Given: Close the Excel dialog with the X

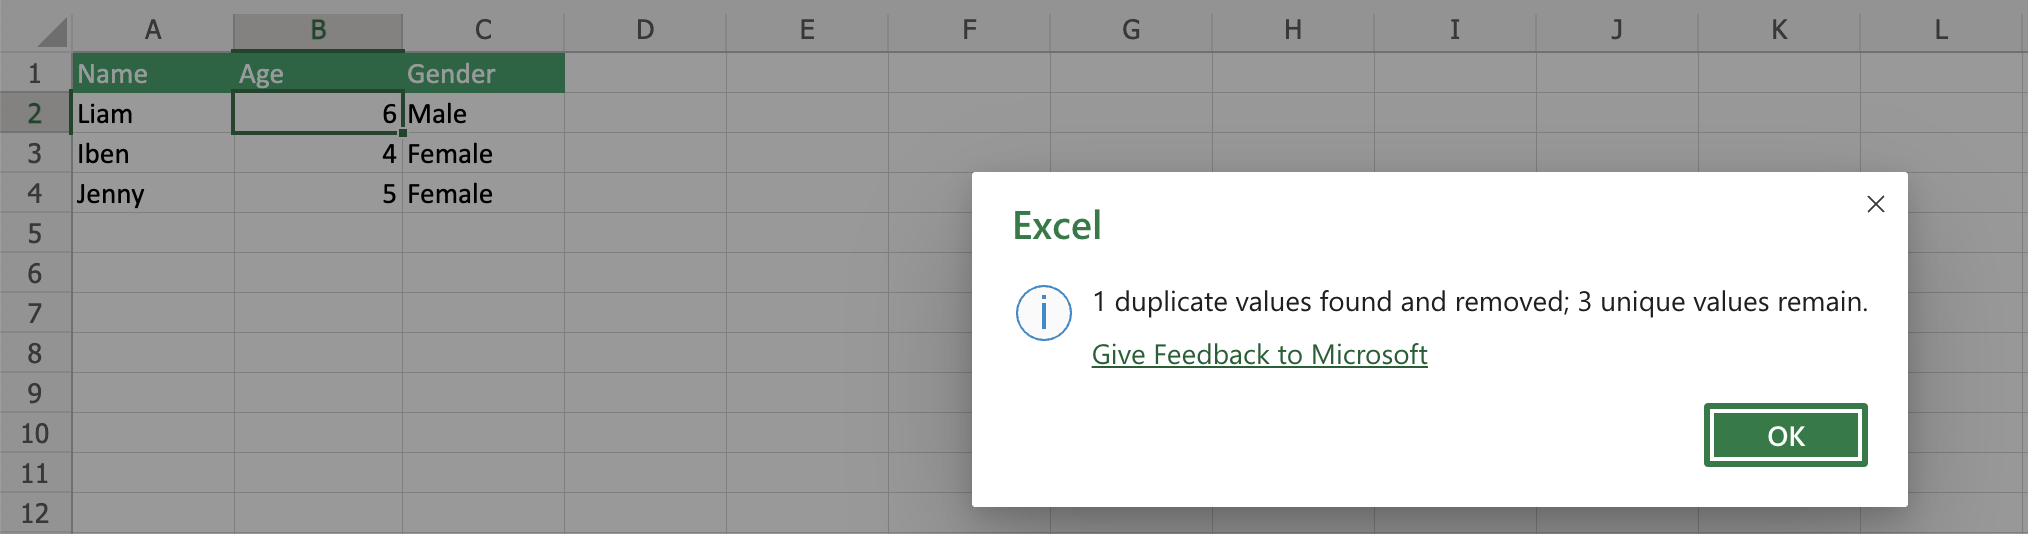Looking at the screenshot, I should click(1875, 204).
